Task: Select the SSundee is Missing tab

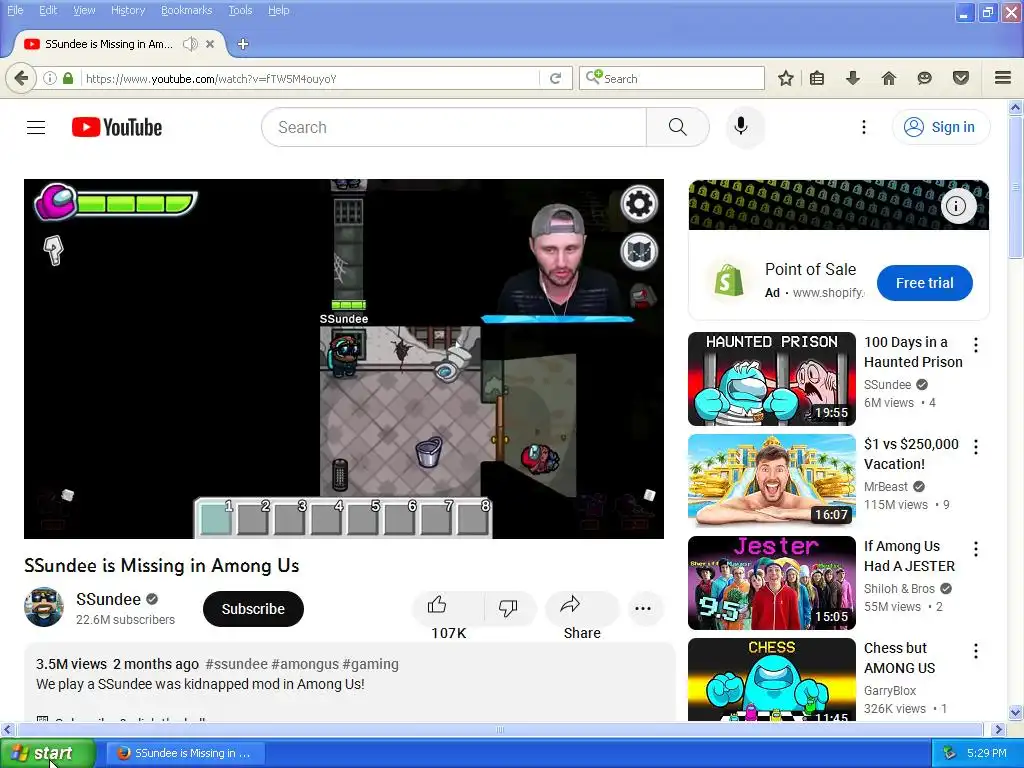Action: pos(108,44)
